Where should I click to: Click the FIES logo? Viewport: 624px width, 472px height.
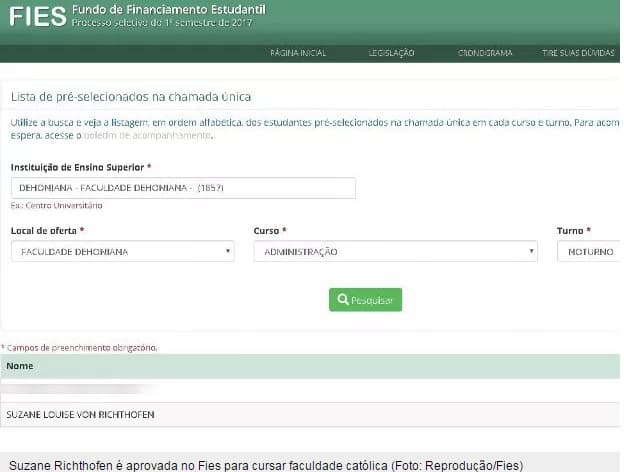[38, 17]
